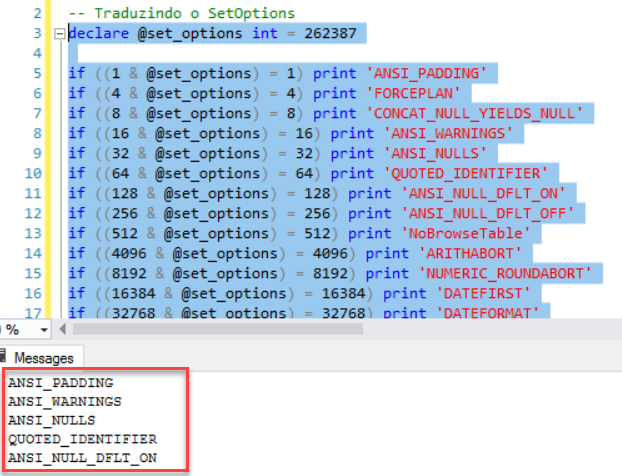The height and width of the screenshot is (476, 622).
Task: Click ANSI_NULLS in the Messages output
Action: 51,421
